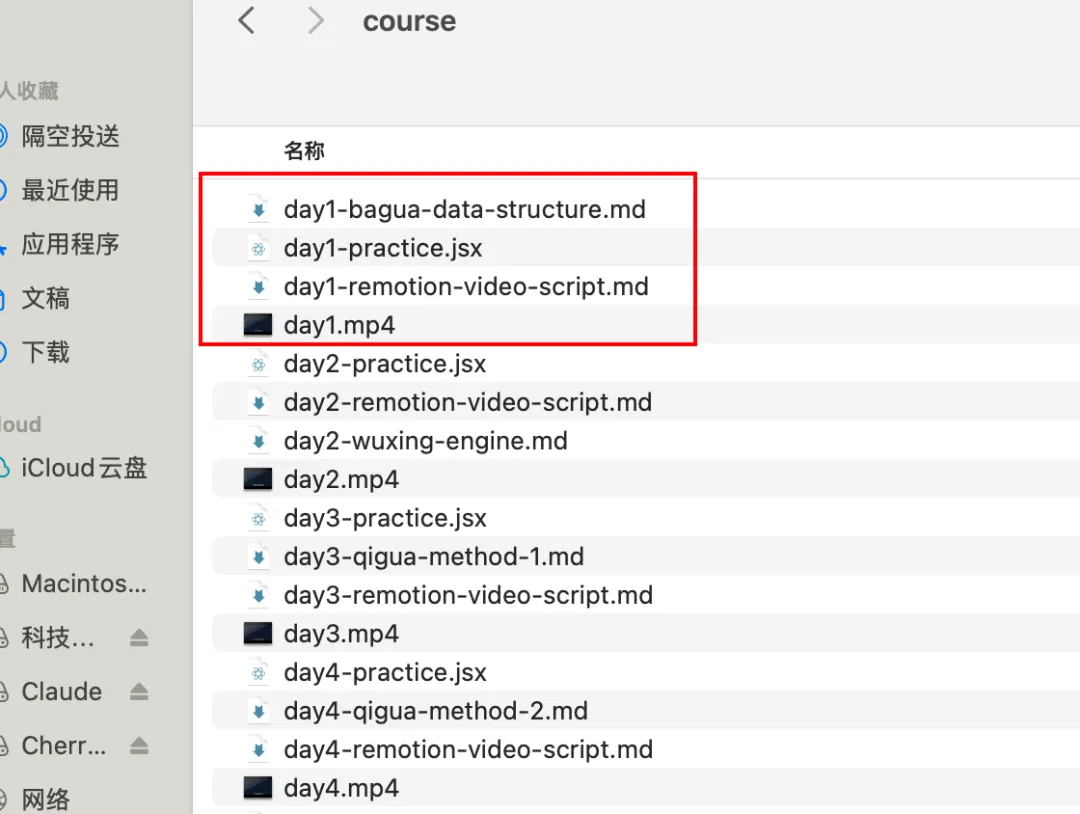Image resolution: width=1080 pixels, height=814 pixels.
Task: Click the day4-qigua-method-2.md file icon
Action: pos(258,712)
